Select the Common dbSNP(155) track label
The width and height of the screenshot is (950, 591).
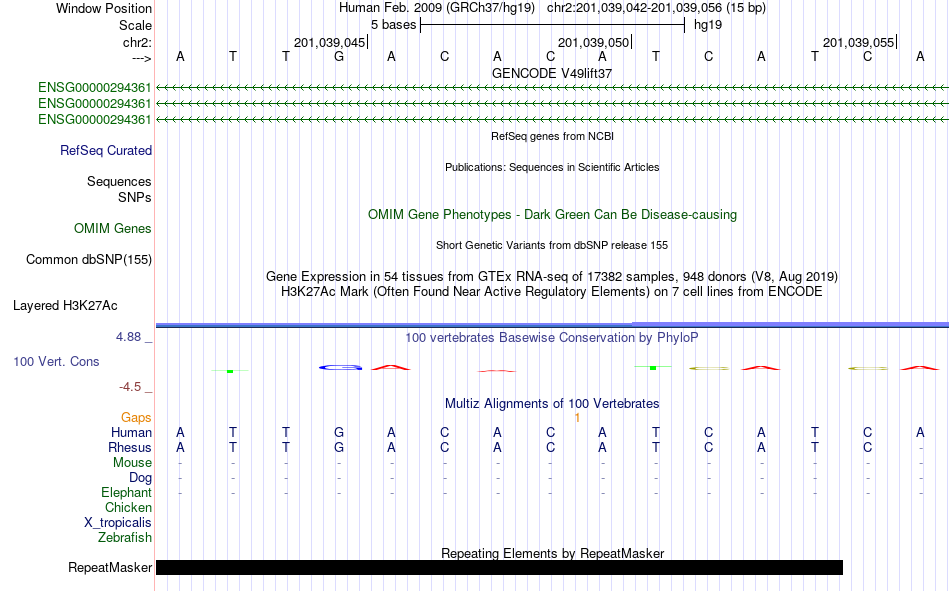click(x=89, y=259)
